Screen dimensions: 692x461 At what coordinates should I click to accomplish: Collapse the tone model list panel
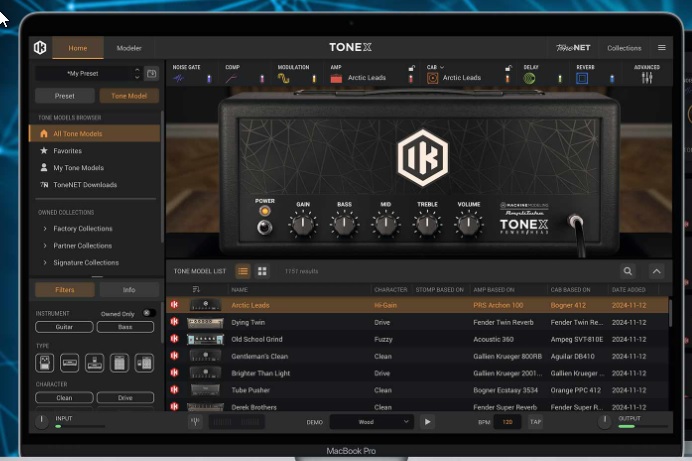[657, 271]
